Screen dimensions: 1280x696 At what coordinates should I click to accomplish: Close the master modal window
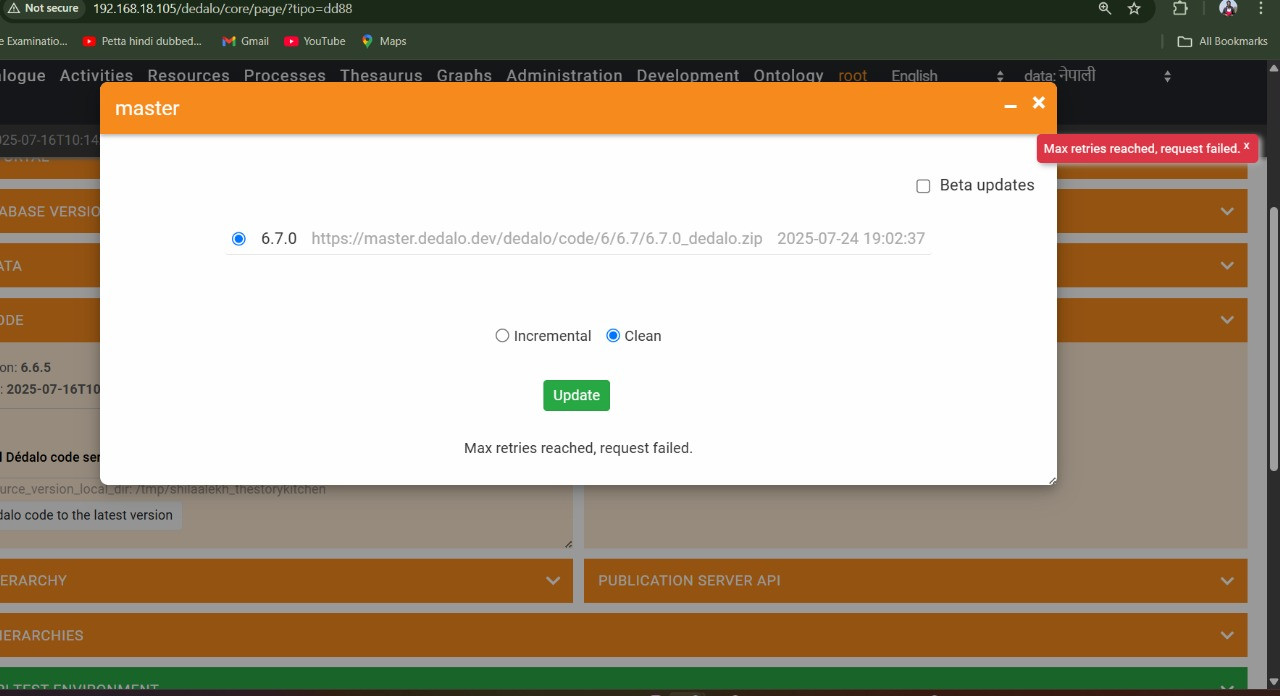coord(1038,103)
